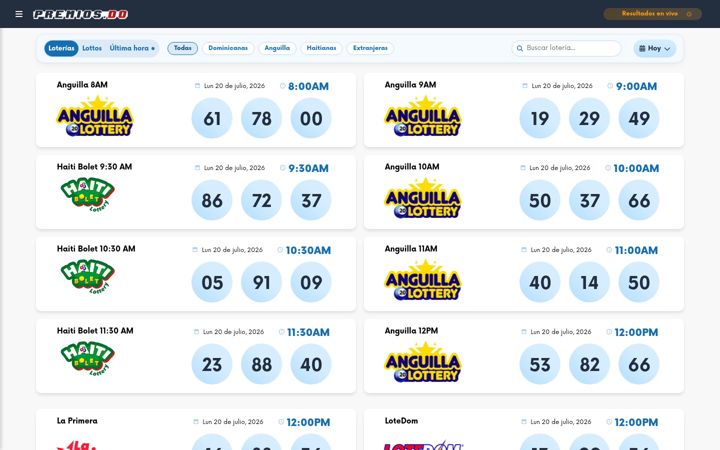Viewport: 720px width, 450px height.
Task: Open the Anguilla 8AM lottery logo
Action: click(x=95, y=116)
